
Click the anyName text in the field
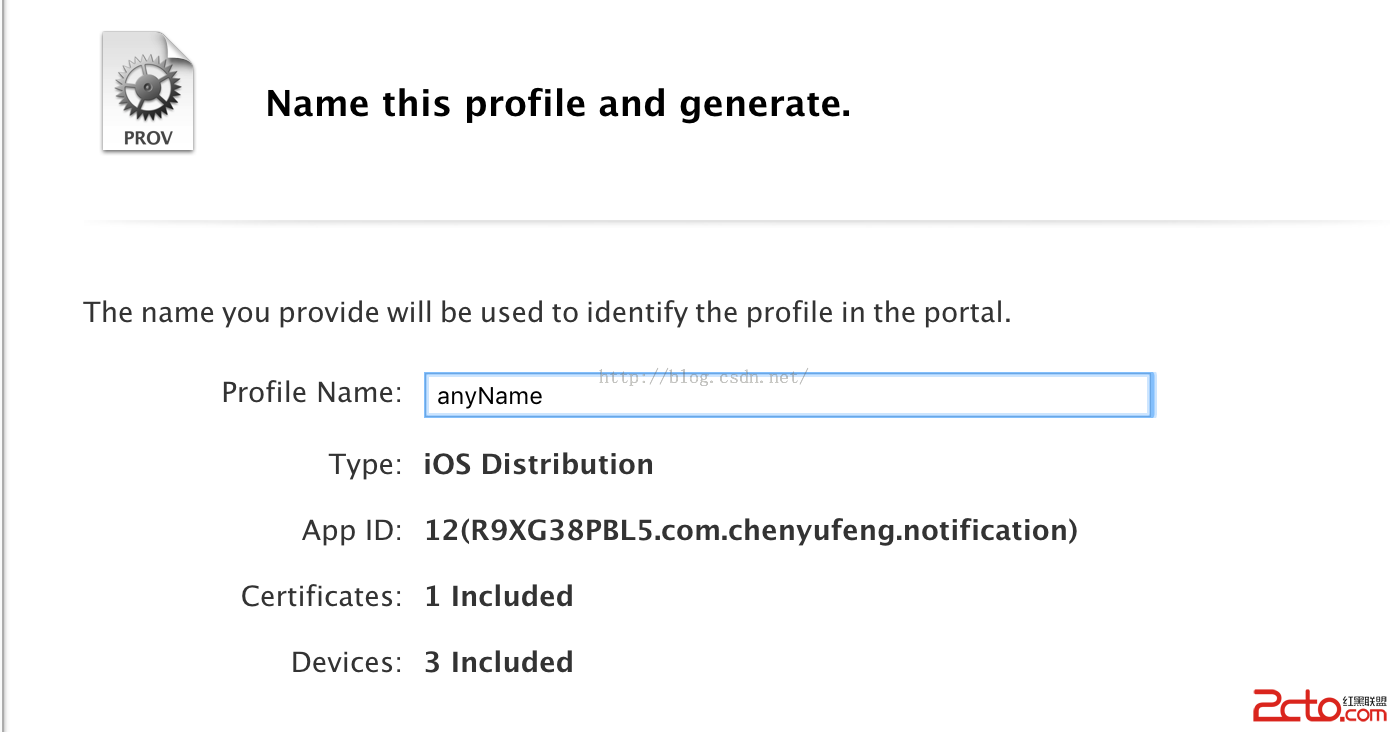[490, 396]
